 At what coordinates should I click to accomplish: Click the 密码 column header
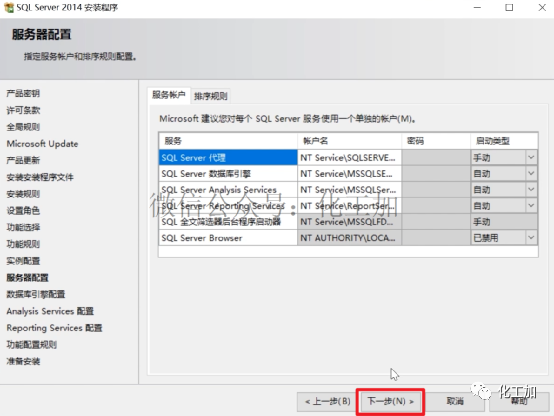pyautogui.click(x=436, y=141)
